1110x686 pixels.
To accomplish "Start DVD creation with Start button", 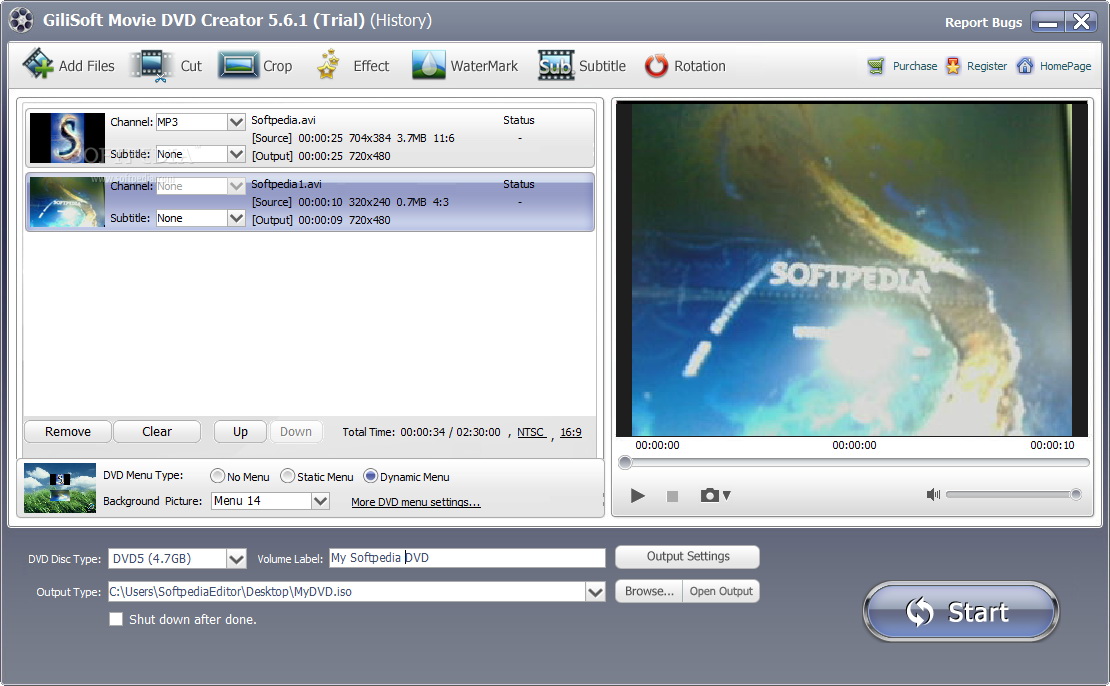I will tap(961, 612).
